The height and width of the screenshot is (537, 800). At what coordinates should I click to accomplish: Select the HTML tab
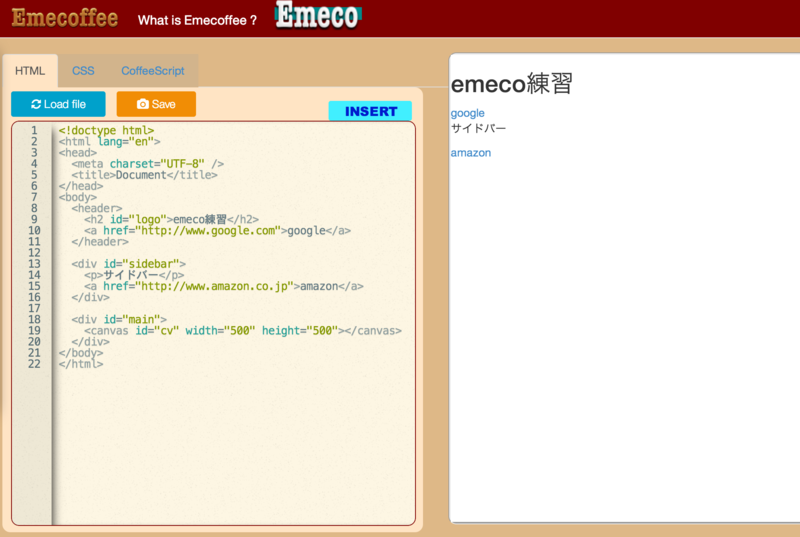(30, 71)
